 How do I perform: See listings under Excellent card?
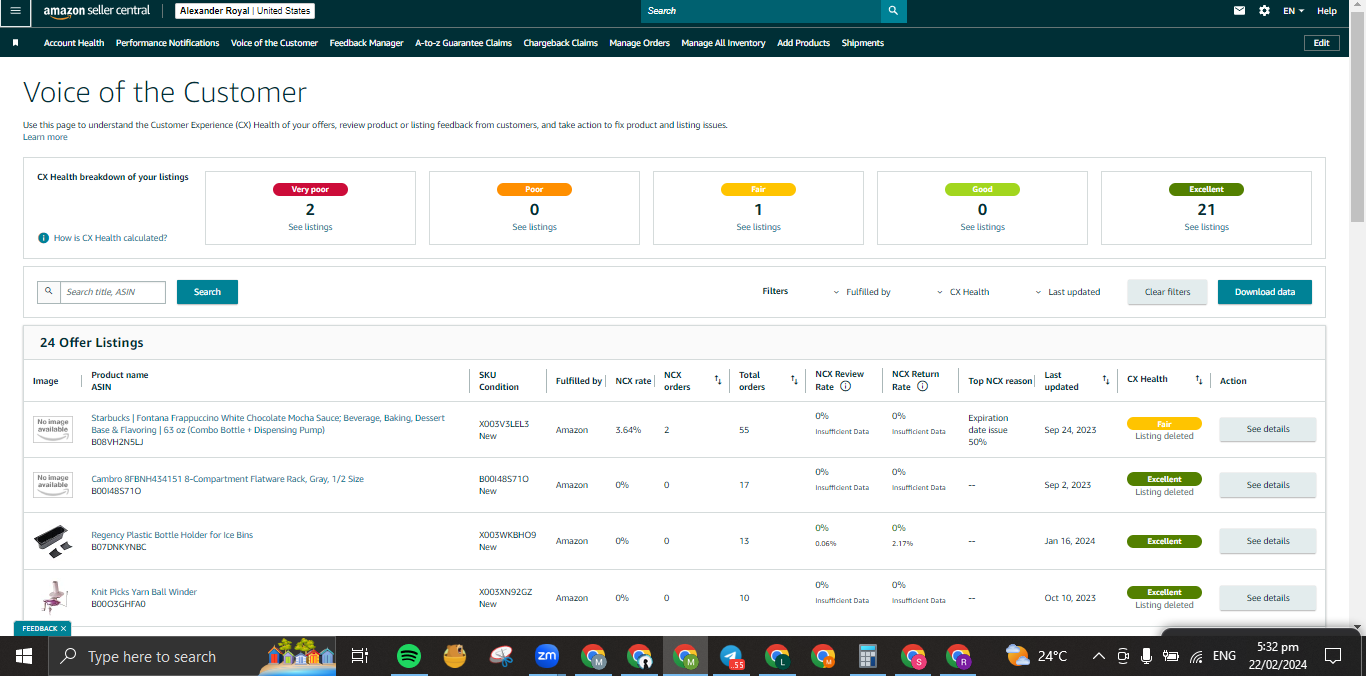point(1206,227)
